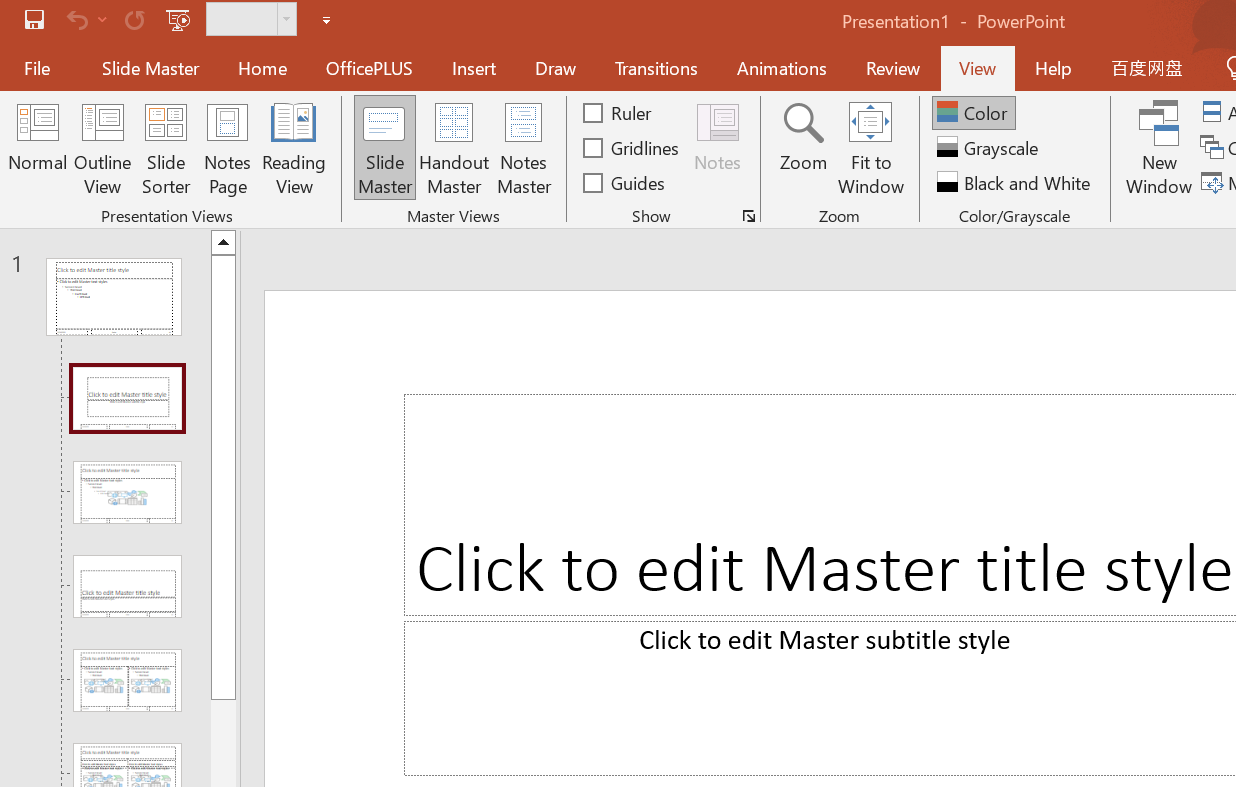Screen dimensions: 1236x787
Task: Click the Fit to Window button
Action: (870, 148)
